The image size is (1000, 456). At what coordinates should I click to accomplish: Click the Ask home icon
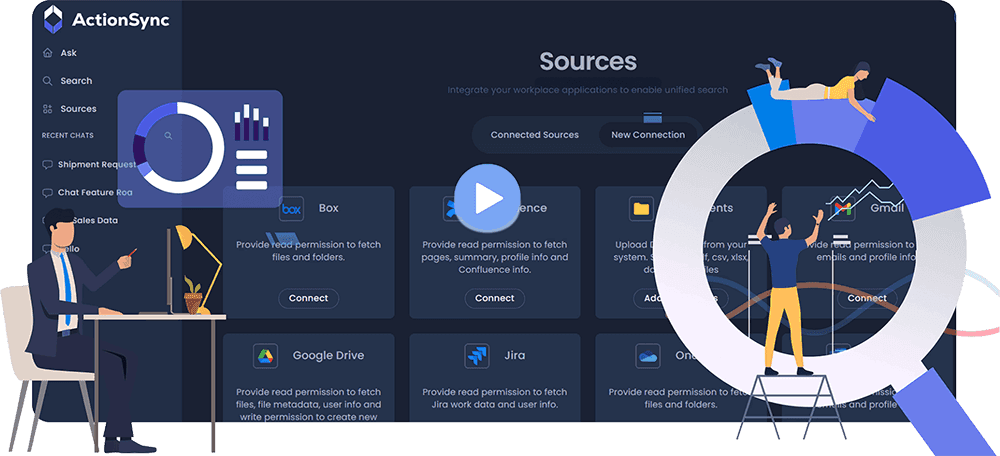click(47, 53)
